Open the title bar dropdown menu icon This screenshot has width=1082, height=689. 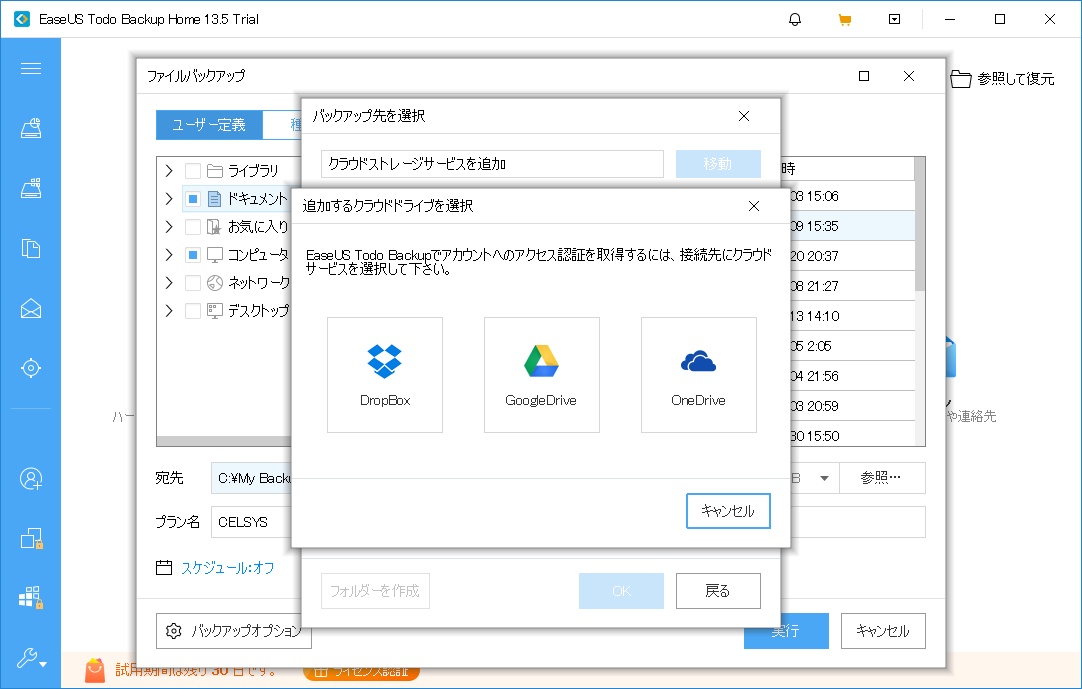tap(894, 19)
